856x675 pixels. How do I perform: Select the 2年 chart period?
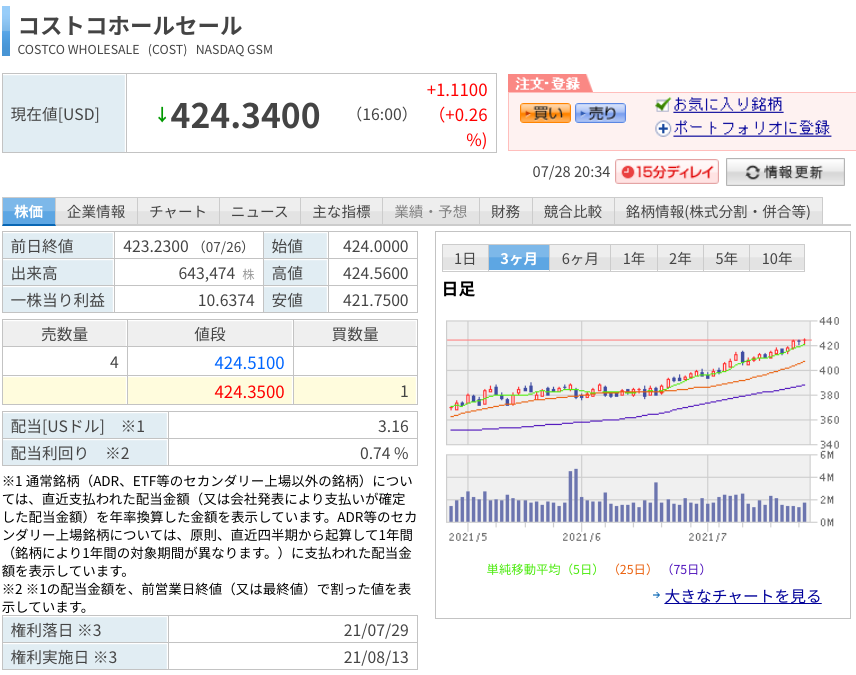click(x=680, y=258)
